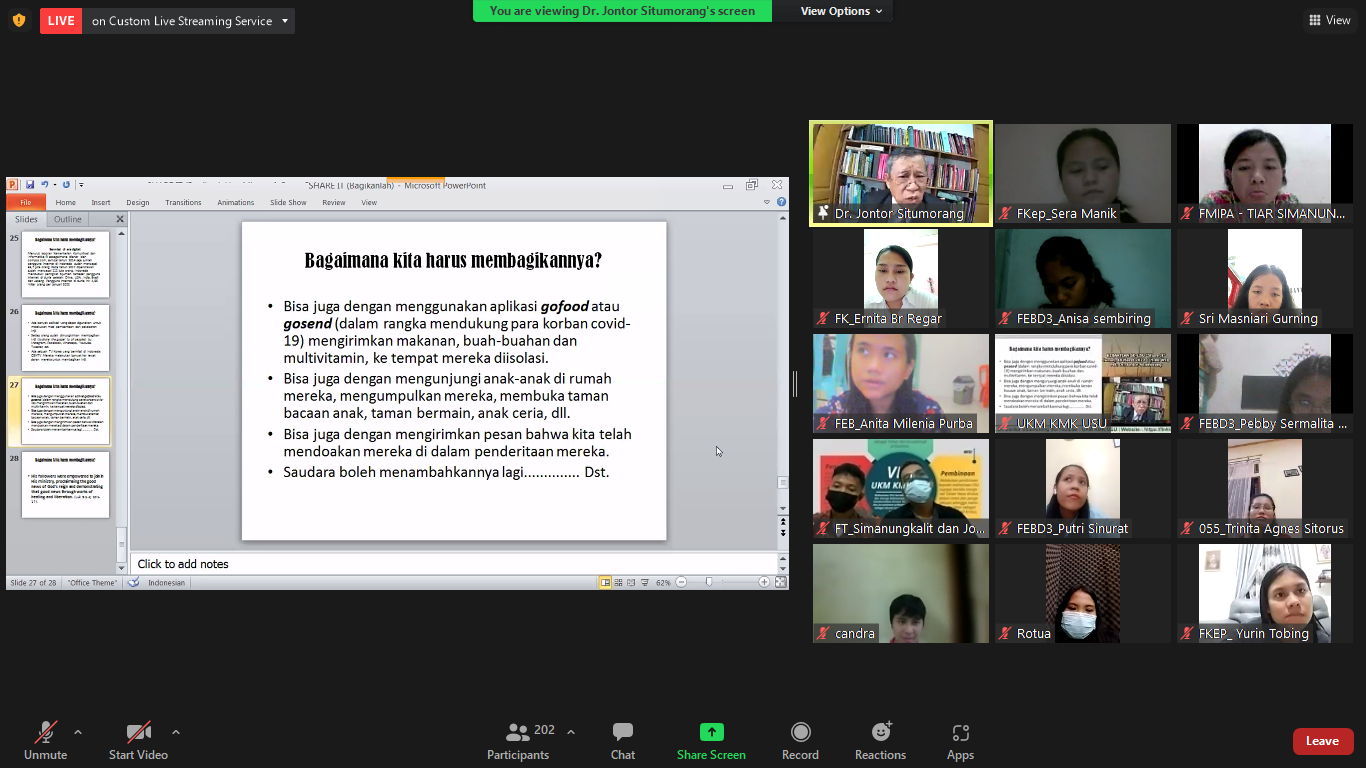Image resolution: width=1366 pixels, height=768 pixels.
Task: Select Dr. Jontor Situmorang's video tile
Action: click(901, 173)
